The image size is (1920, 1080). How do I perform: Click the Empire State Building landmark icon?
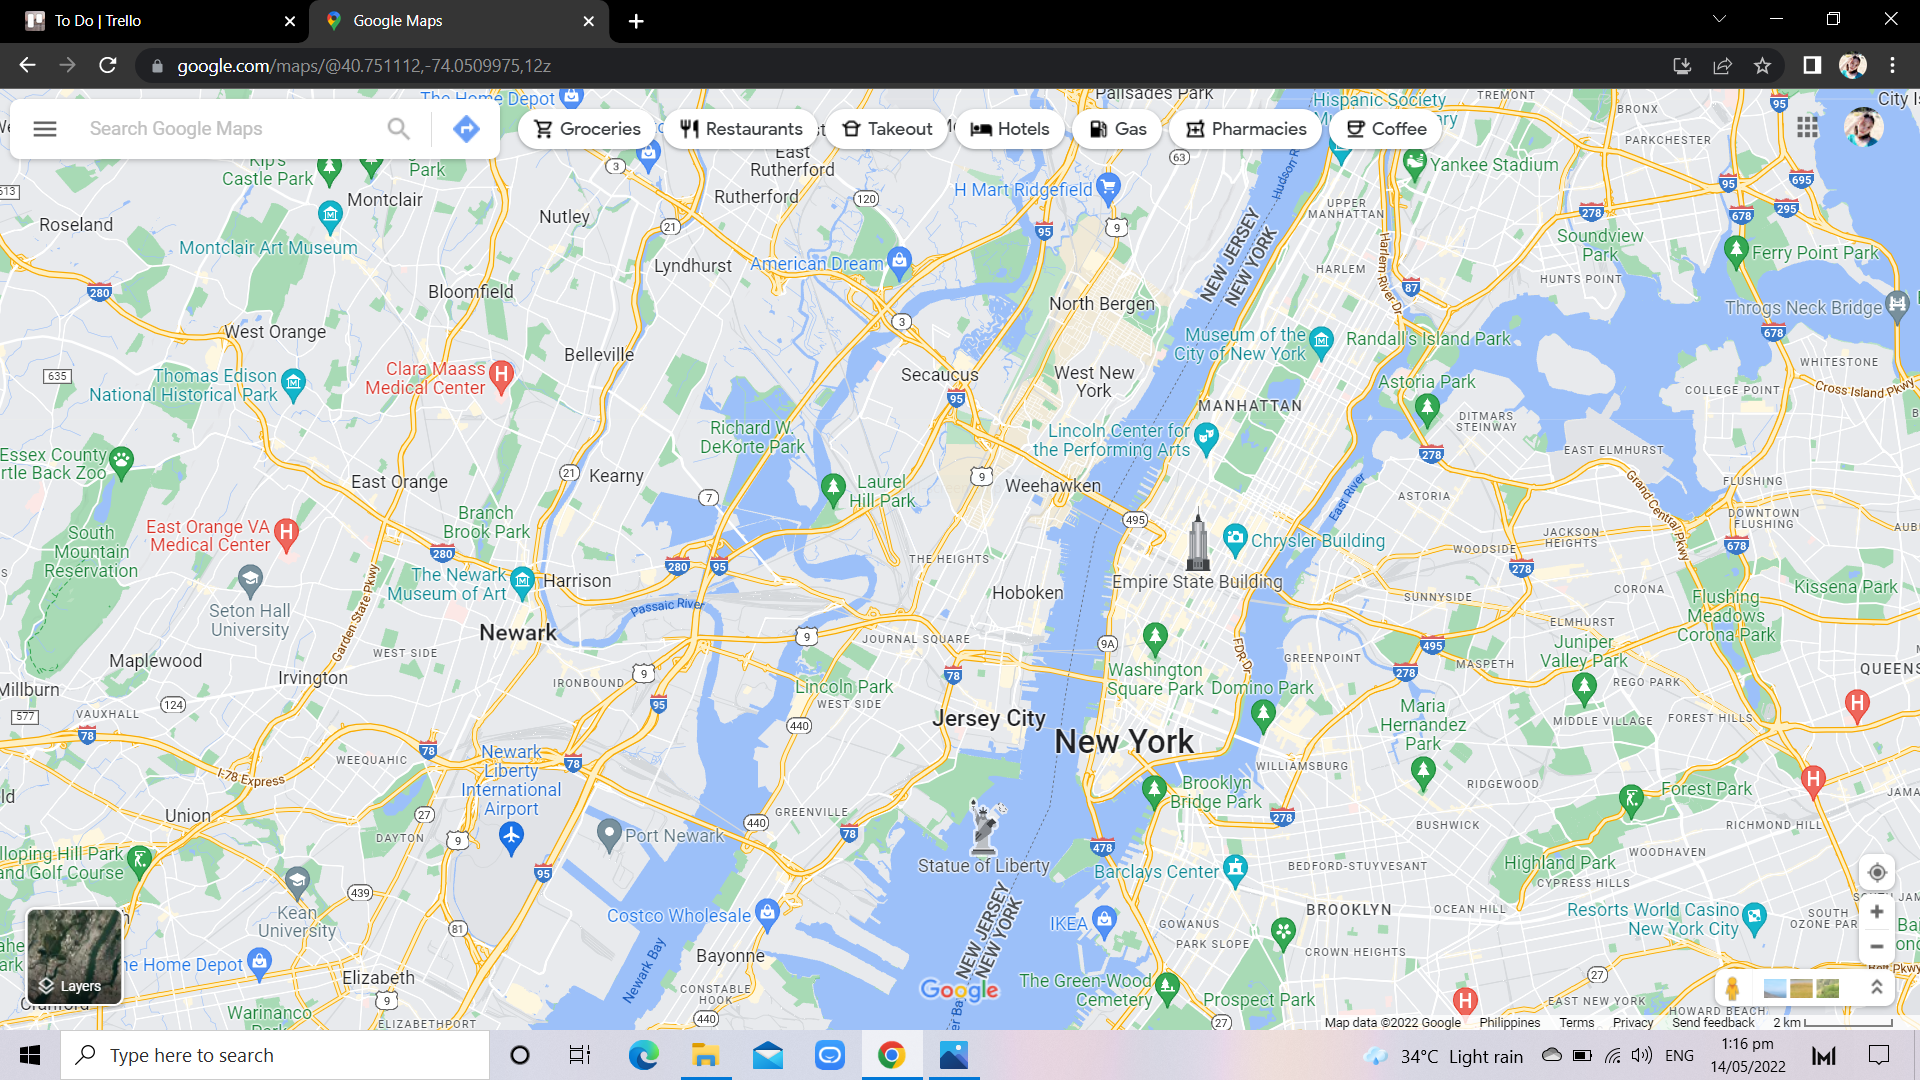tap(1197, 540)
